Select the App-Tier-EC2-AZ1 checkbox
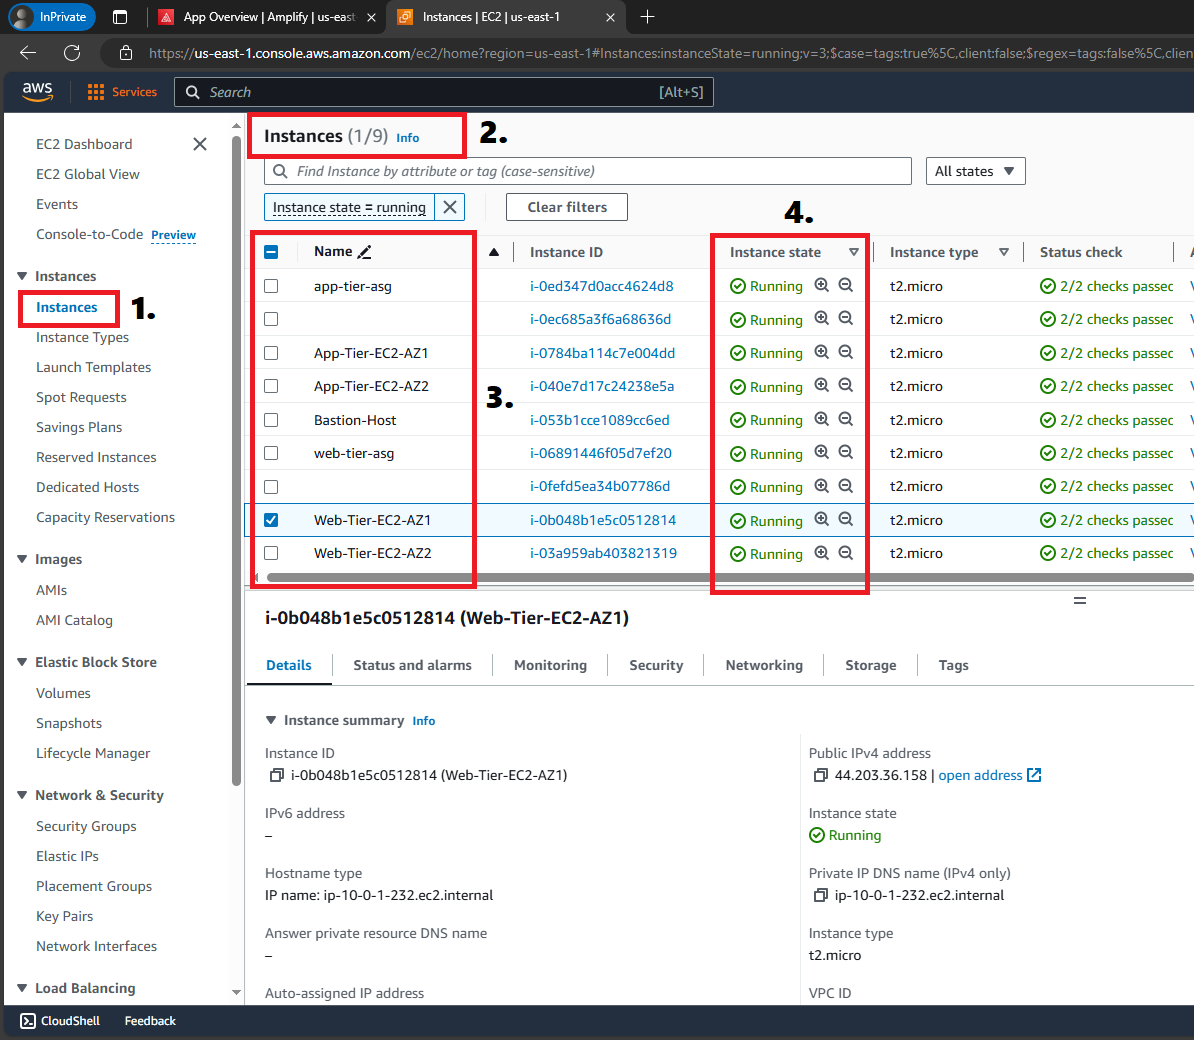 271,353
